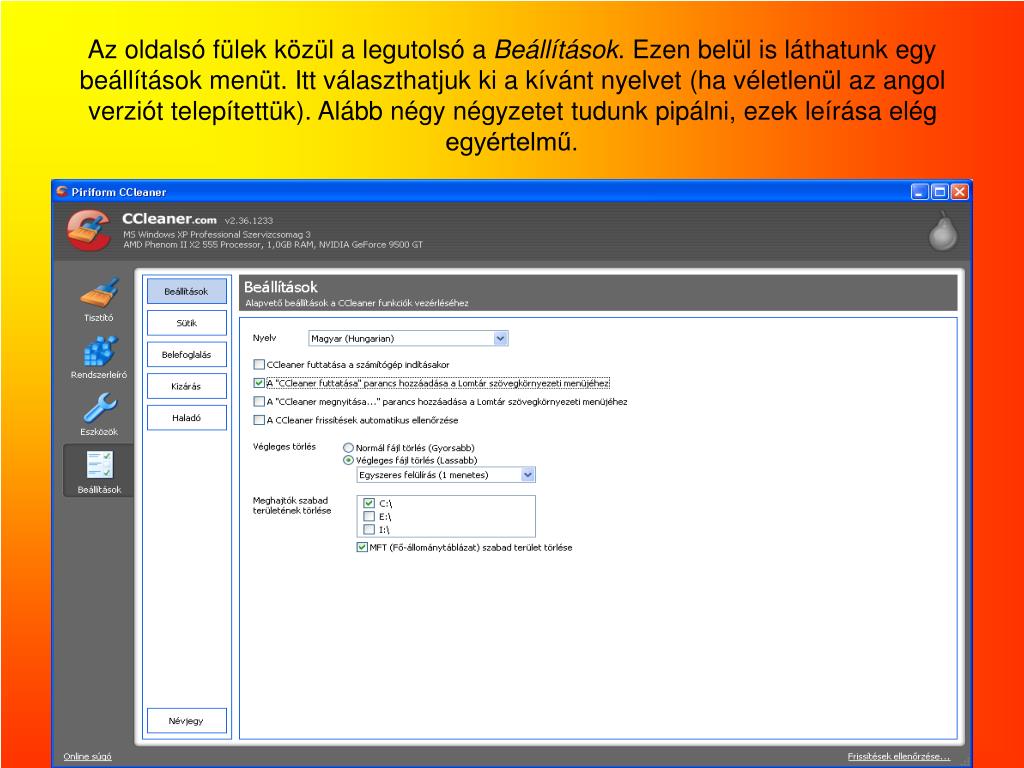The height and width of the screenshot is (768, 1024).
Task: Click the v2.36.1233 version text
Action: [249, 221]
